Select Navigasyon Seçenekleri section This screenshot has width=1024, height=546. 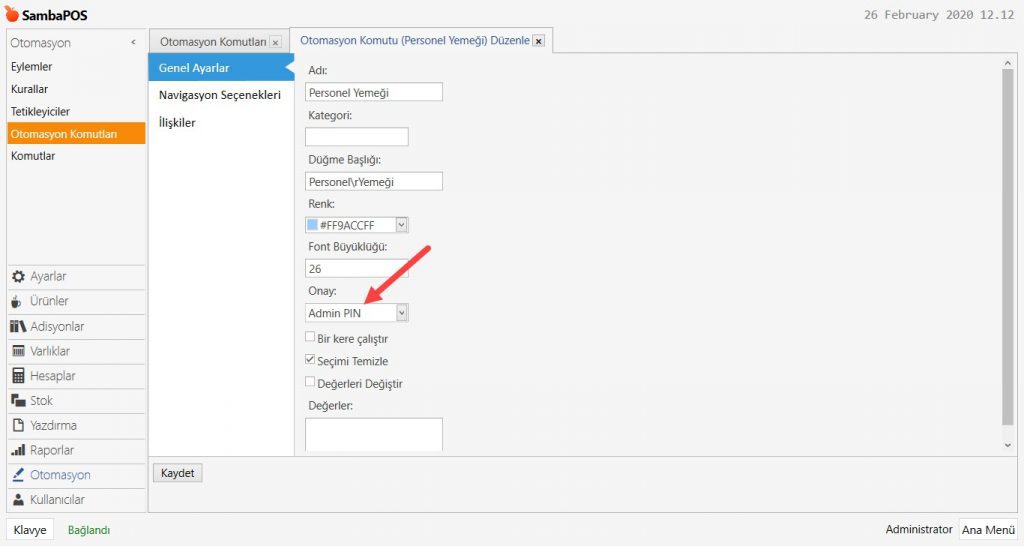point(219,95)
